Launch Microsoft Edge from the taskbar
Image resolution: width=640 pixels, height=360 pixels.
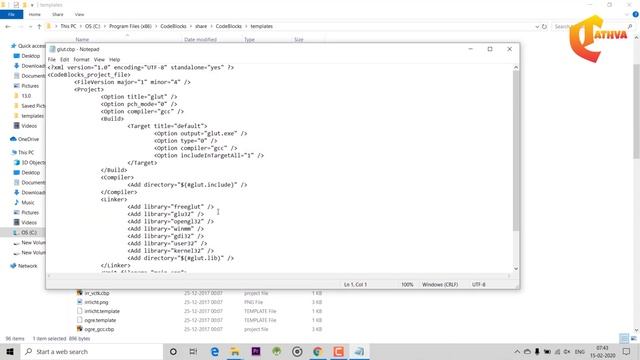coord(215,351)
